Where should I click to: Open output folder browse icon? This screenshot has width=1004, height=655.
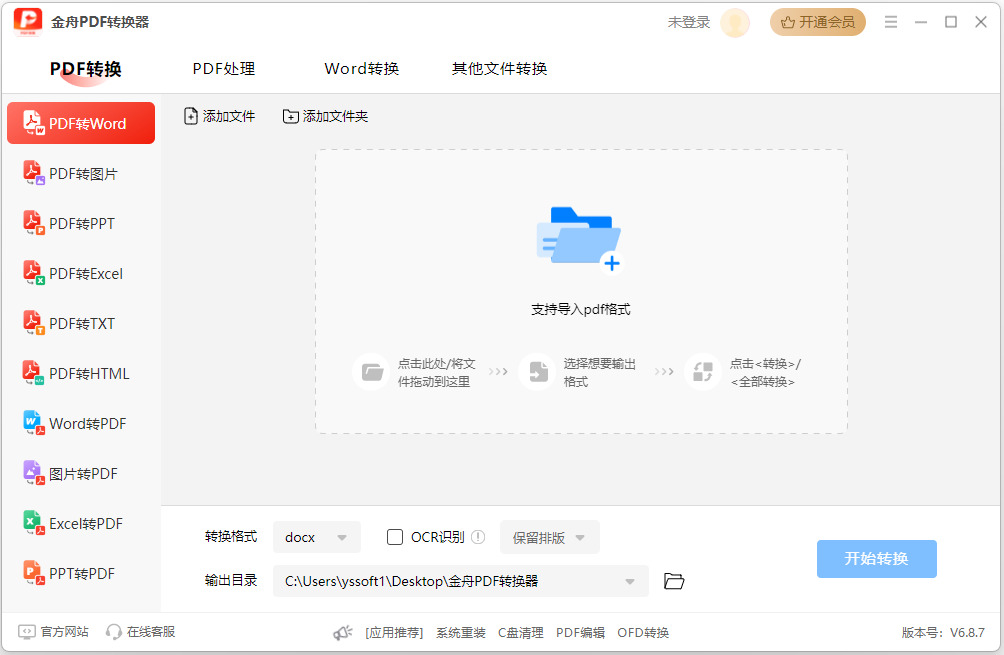pos(674,581)
